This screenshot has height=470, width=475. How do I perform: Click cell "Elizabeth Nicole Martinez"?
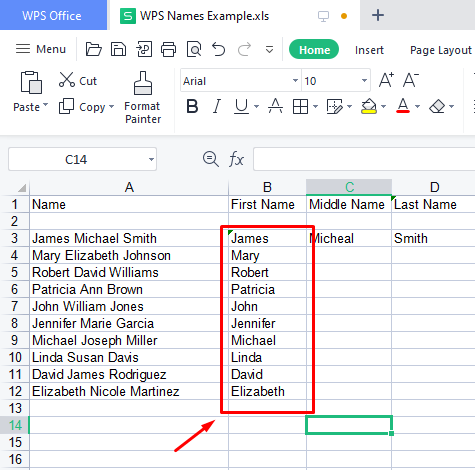129,391
